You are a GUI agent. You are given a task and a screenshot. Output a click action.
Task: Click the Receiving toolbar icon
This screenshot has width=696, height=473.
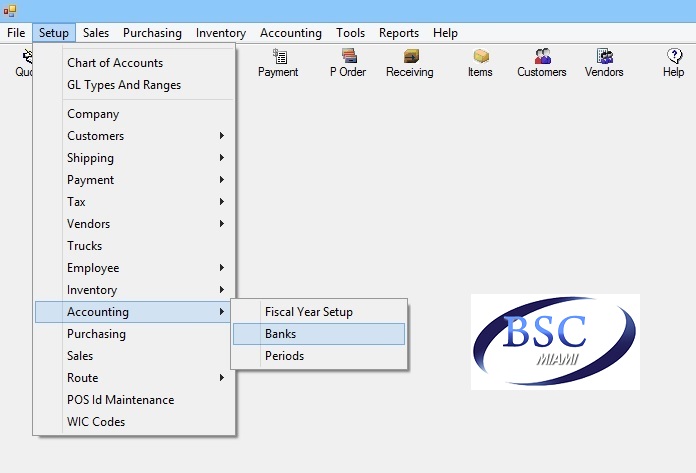410,63
